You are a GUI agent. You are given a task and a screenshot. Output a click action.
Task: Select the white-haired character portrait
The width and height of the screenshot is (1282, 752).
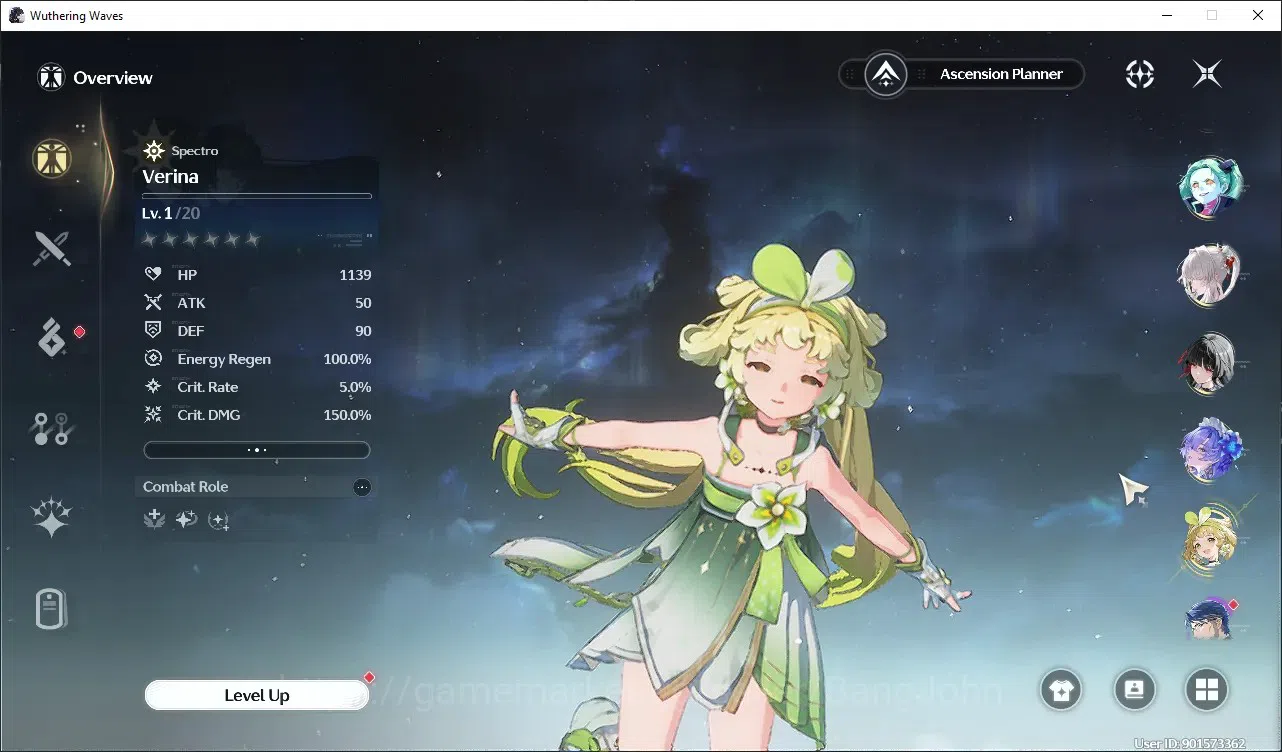[1207, 274]
